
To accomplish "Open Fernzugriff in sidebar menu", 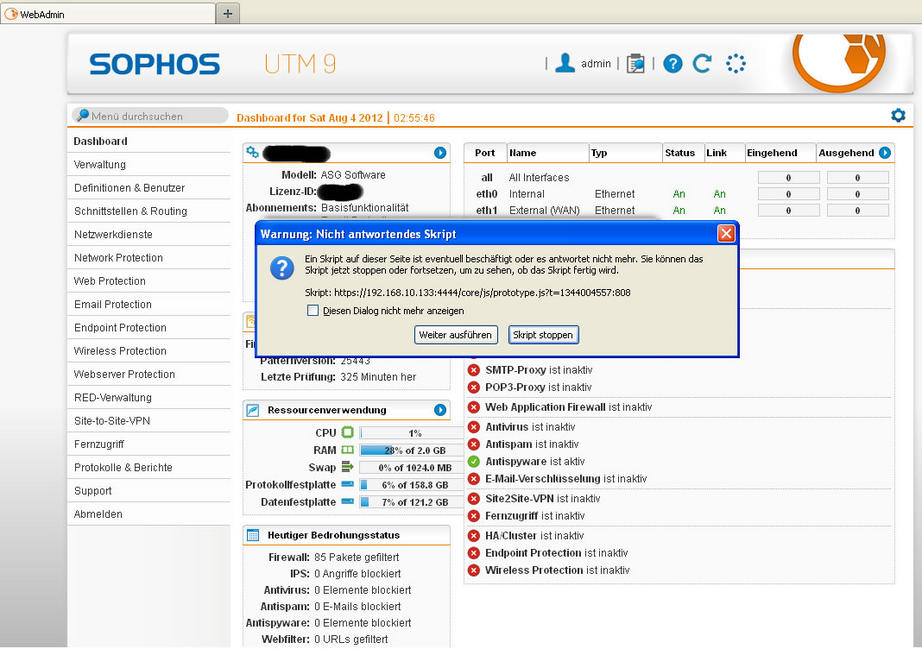I will tap(149, 444).
